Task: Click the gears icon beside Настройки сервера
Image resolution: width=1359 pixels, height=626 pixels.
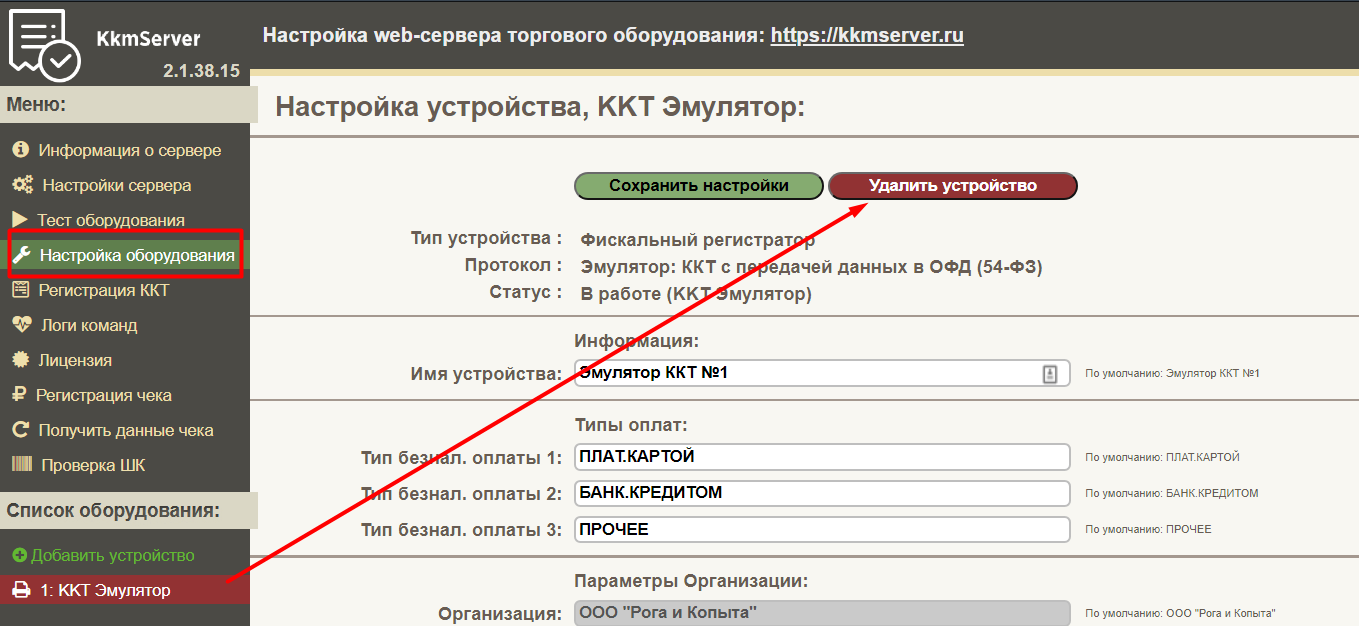Action: 22,185
